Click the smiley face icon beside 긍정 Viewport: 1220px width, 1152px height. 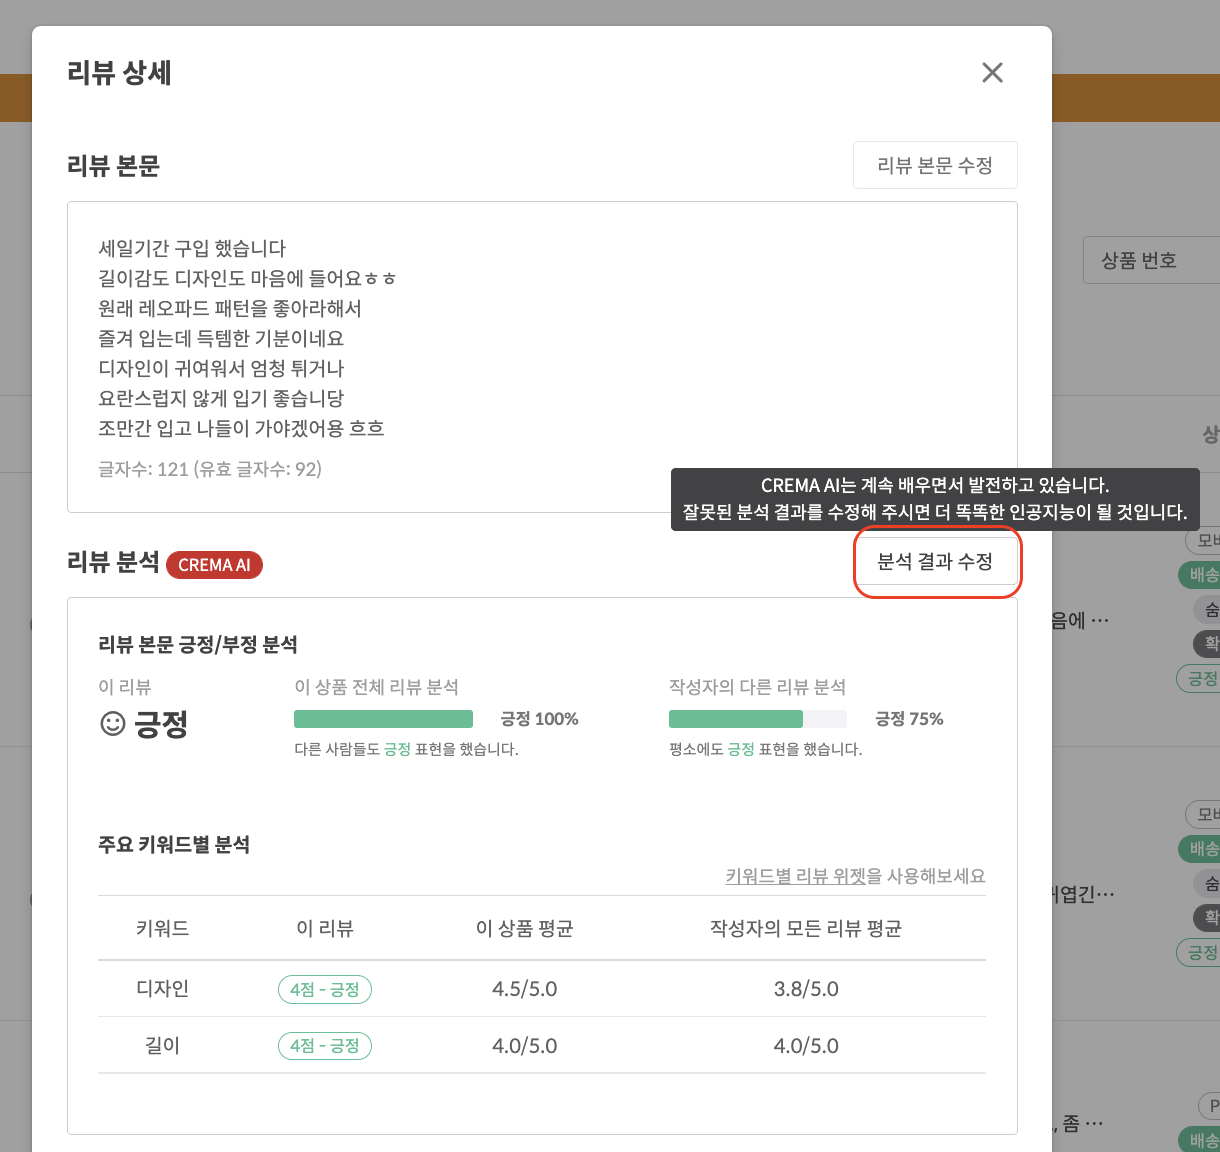click(x=113, y=723)
